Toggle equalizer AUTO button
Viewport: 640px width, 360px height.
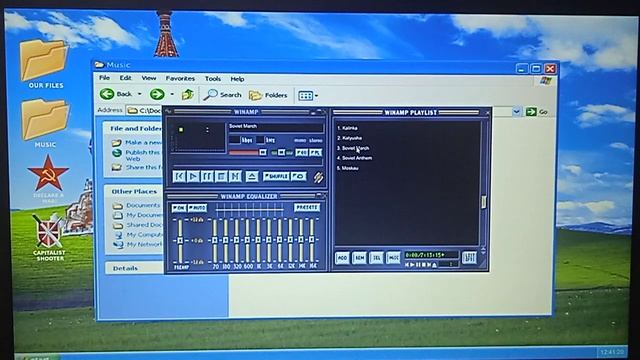pyautogui.click(x=197, y=208)
